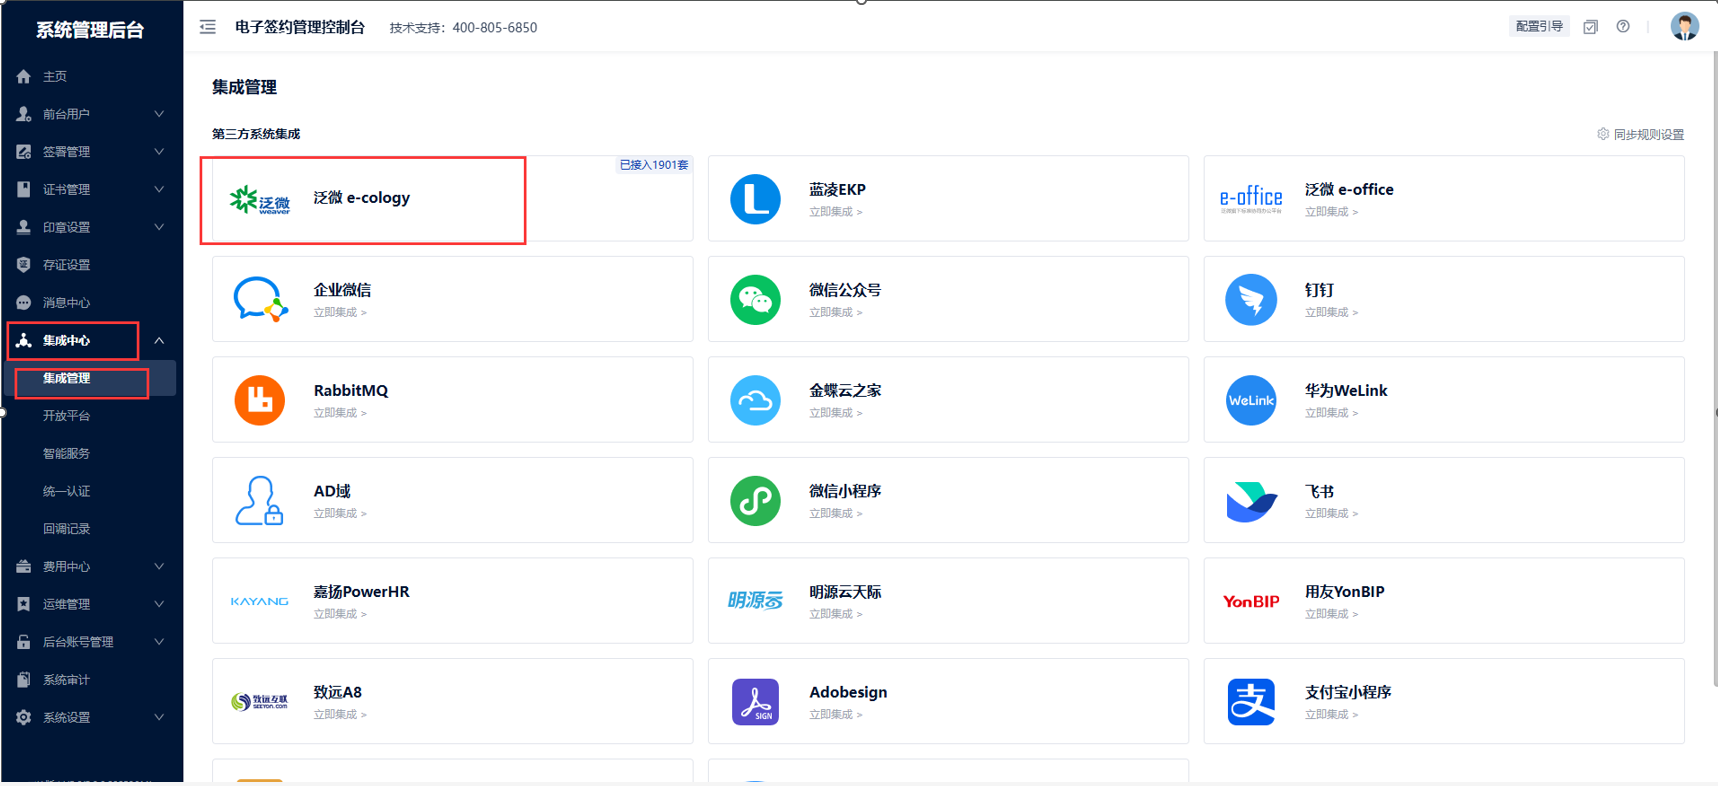Click the 支付宝小程序 card title

(1348, 692)
